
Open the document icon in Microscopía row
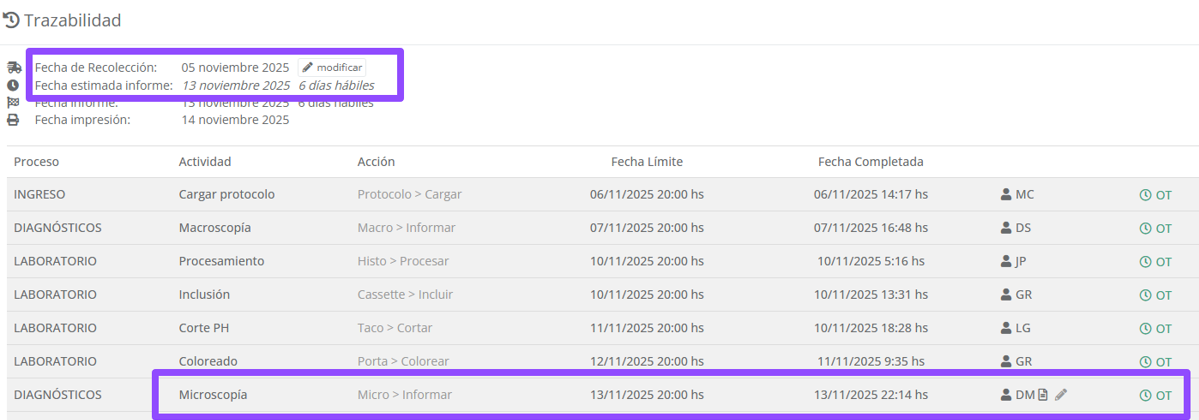click(1043, 395)
